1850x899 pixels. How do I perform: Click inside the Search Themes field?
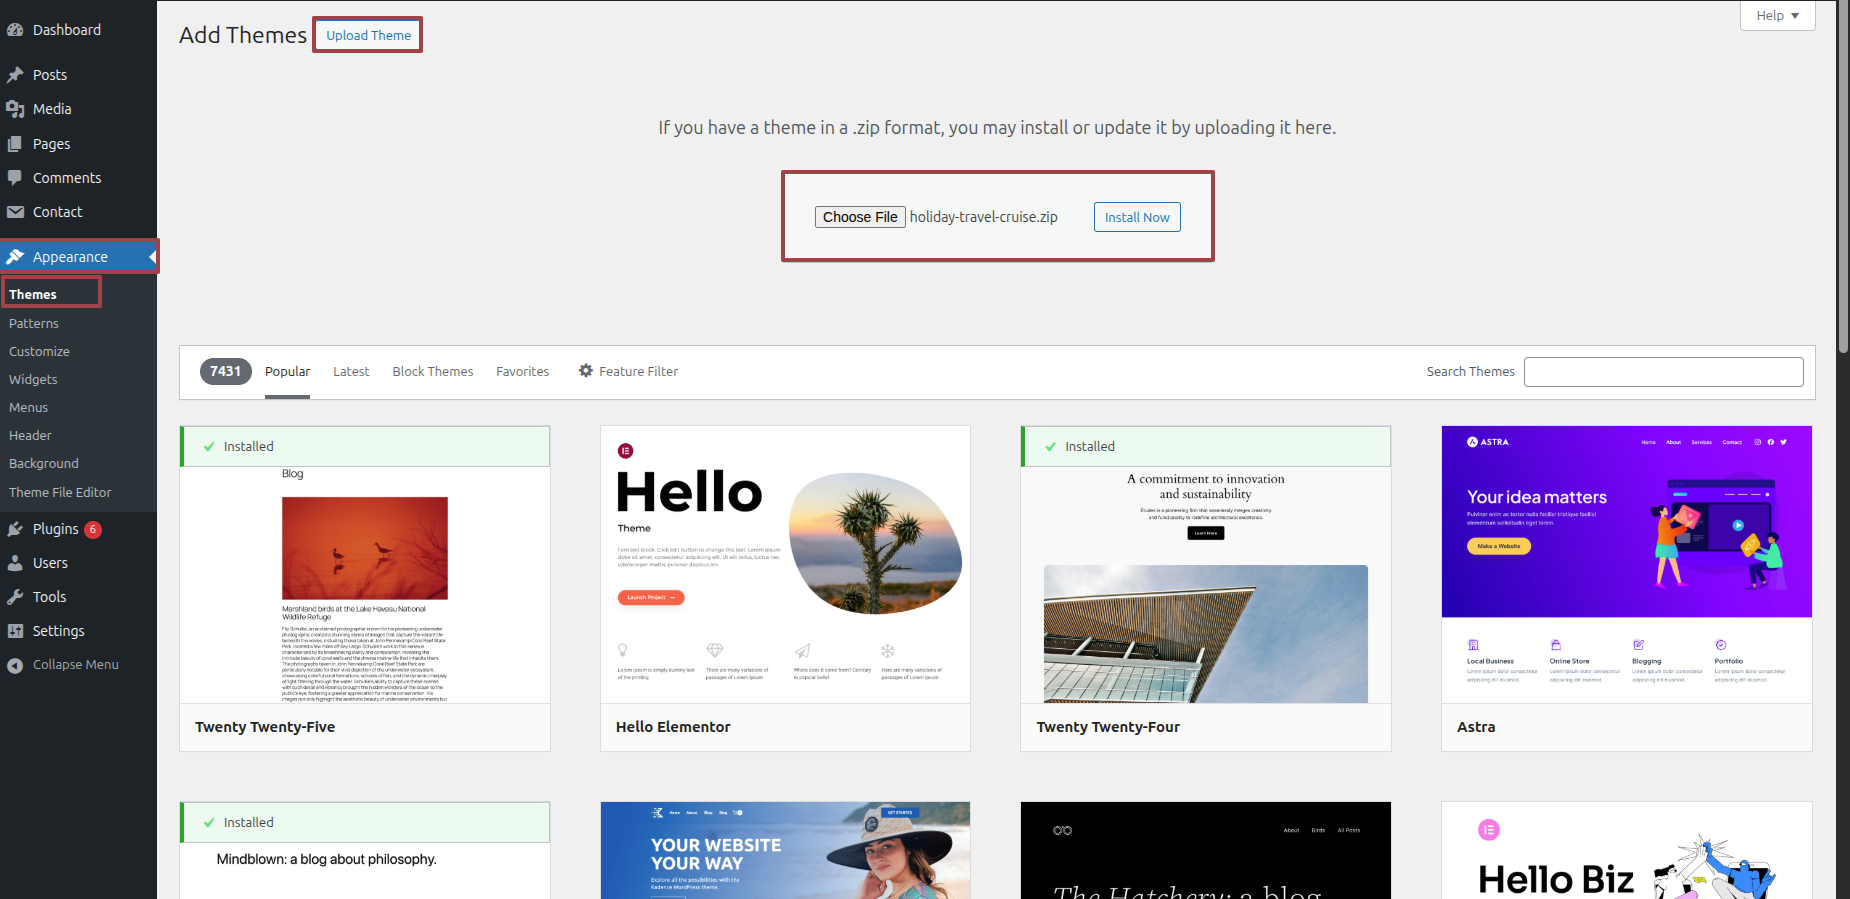pyautogui.click(x=1663, y=372)
